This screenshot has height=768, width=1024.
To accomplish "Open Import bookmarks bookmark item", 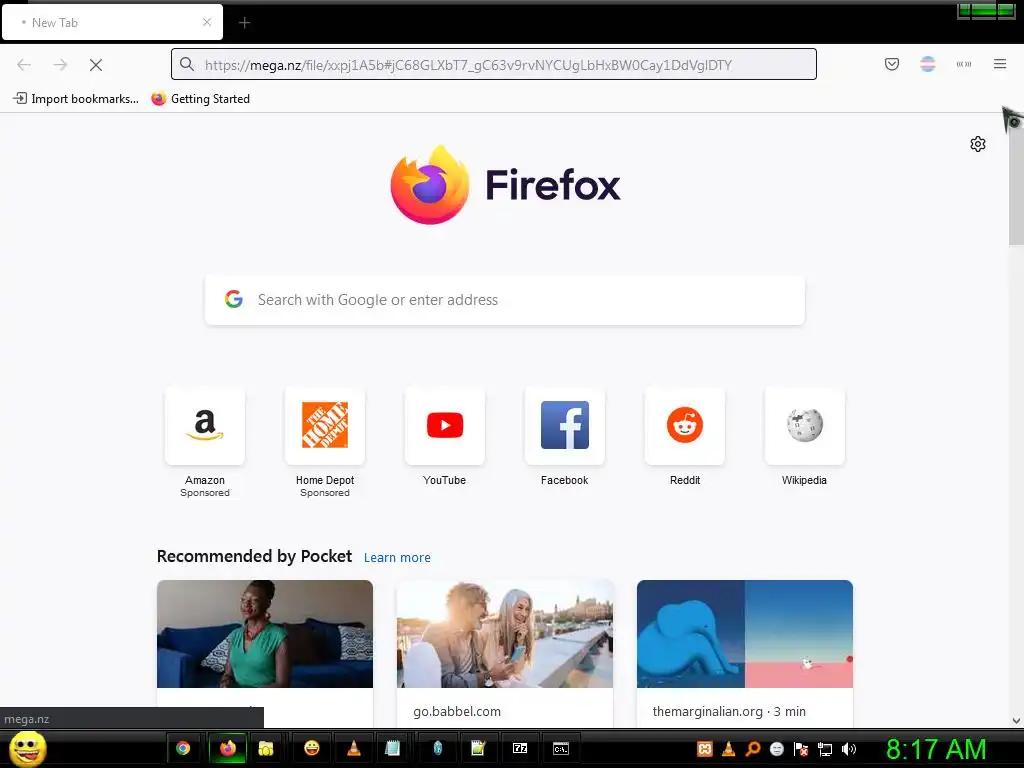I will coord(76,99).
